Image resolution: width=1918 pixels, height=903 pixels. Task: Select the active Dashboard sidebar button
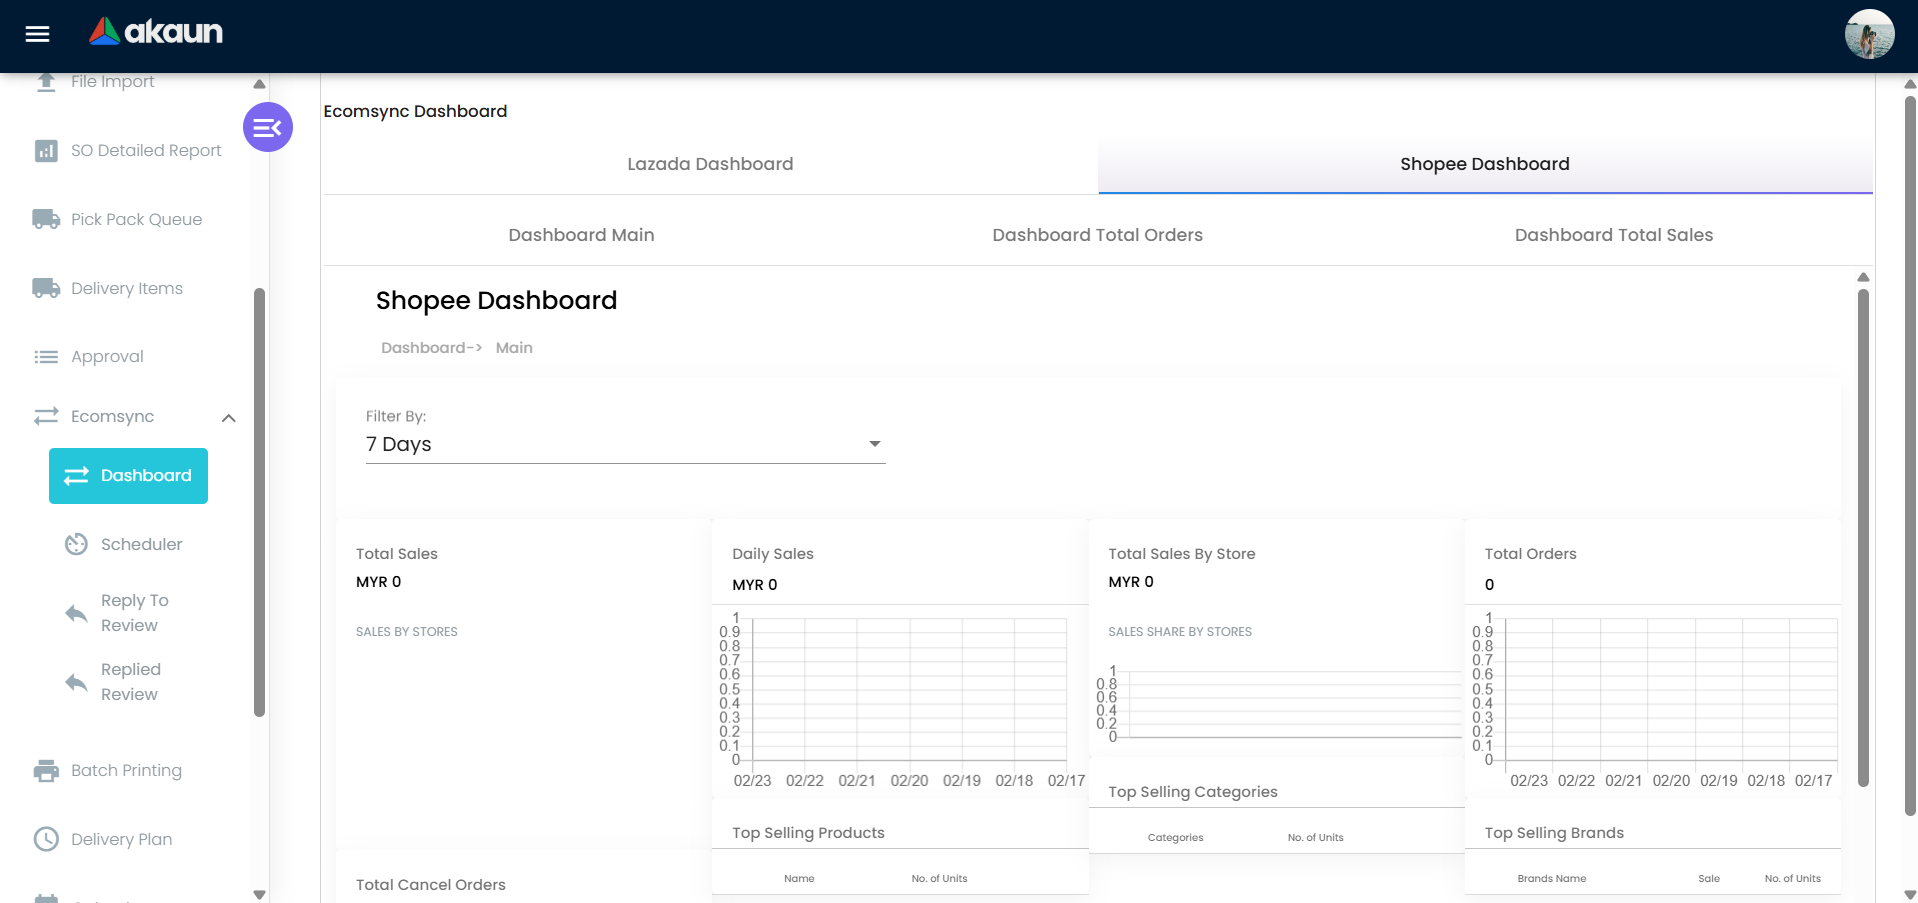[129, 476]
